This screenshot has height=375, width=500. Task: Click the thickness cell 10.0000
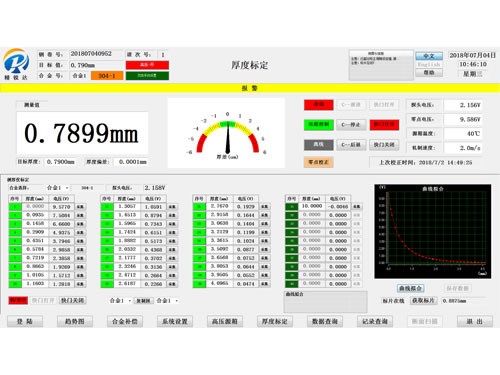312,206
